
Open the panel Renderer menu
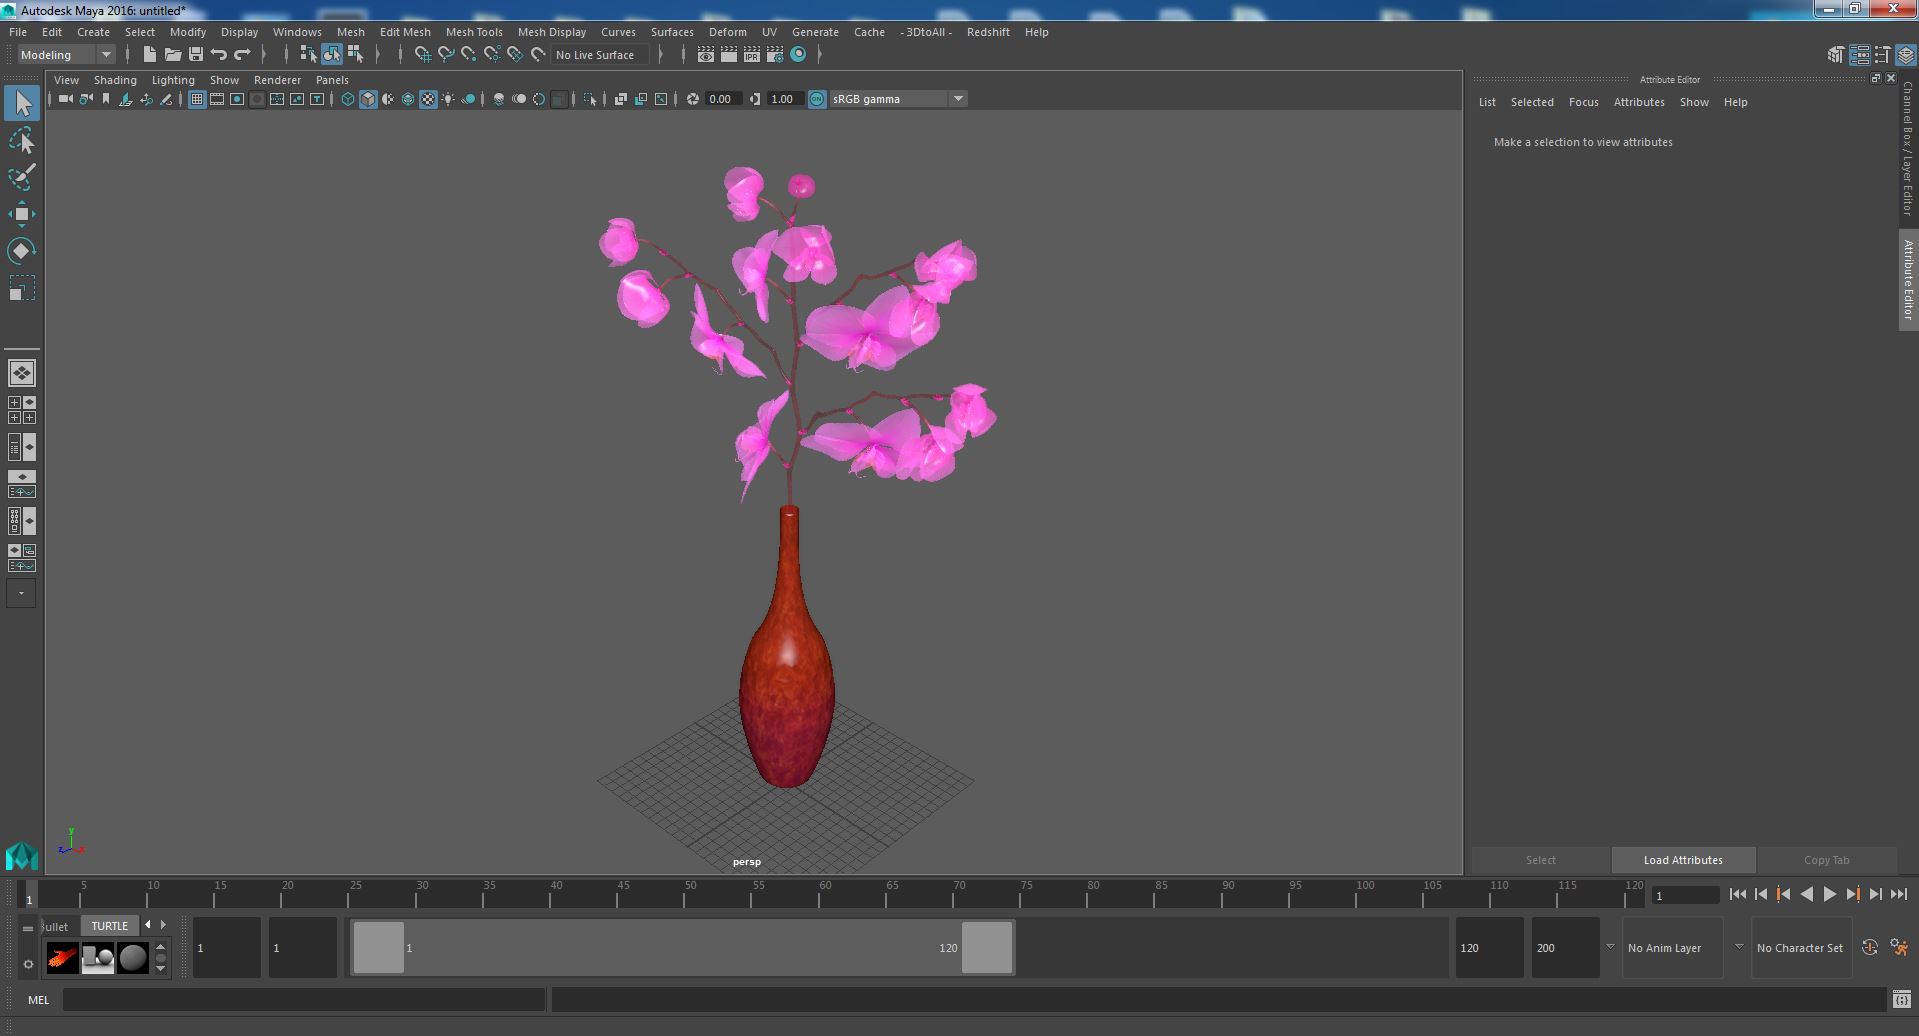[x=277, y=80]
